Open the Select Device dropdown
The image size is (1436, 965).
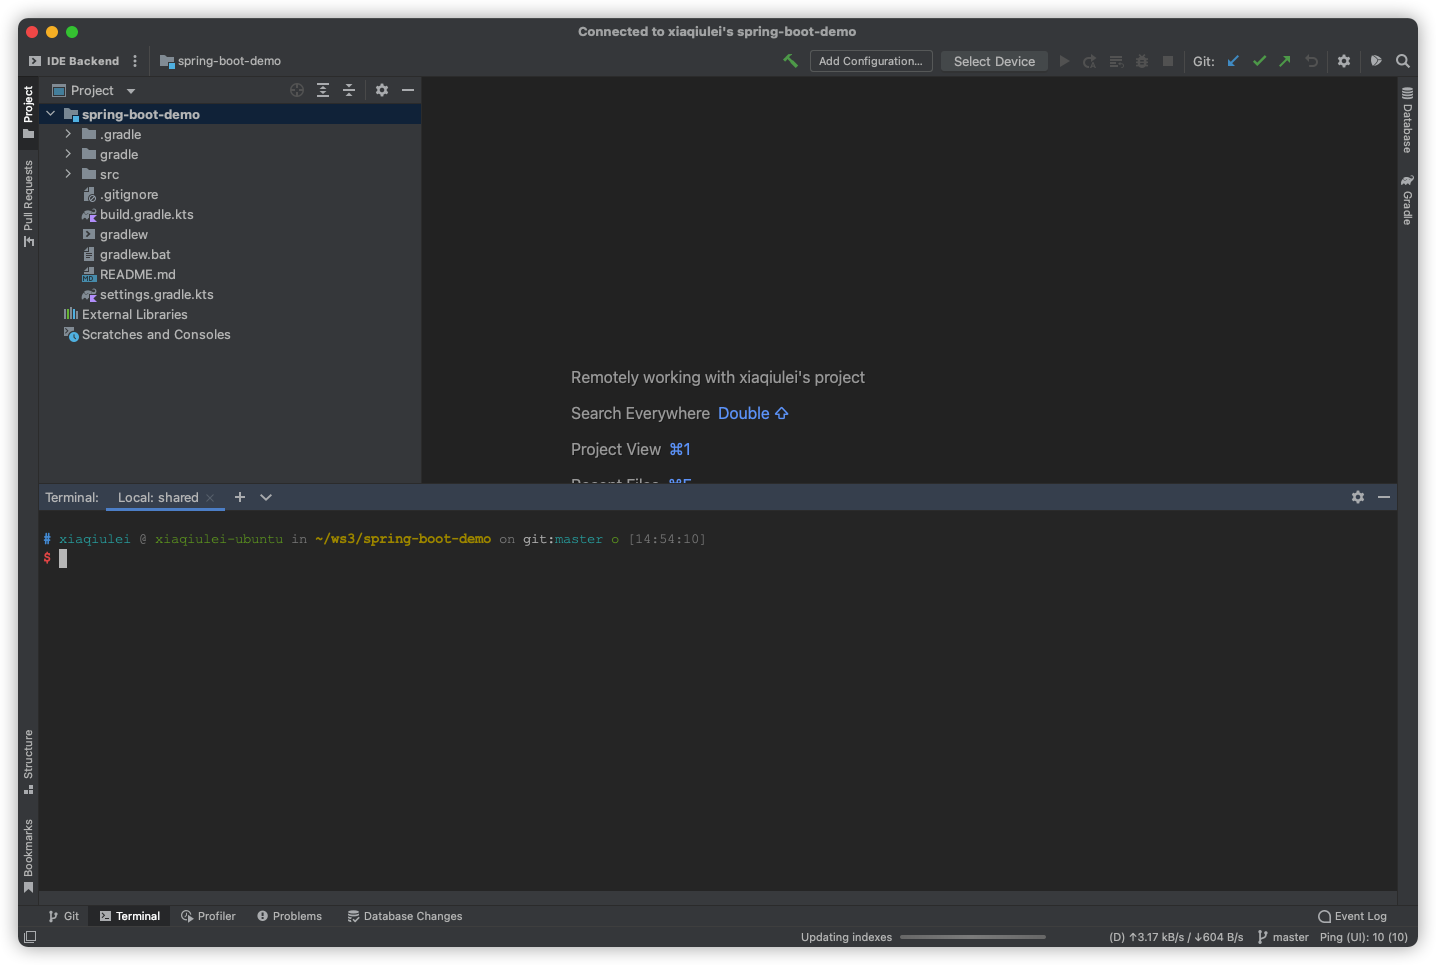994,61
